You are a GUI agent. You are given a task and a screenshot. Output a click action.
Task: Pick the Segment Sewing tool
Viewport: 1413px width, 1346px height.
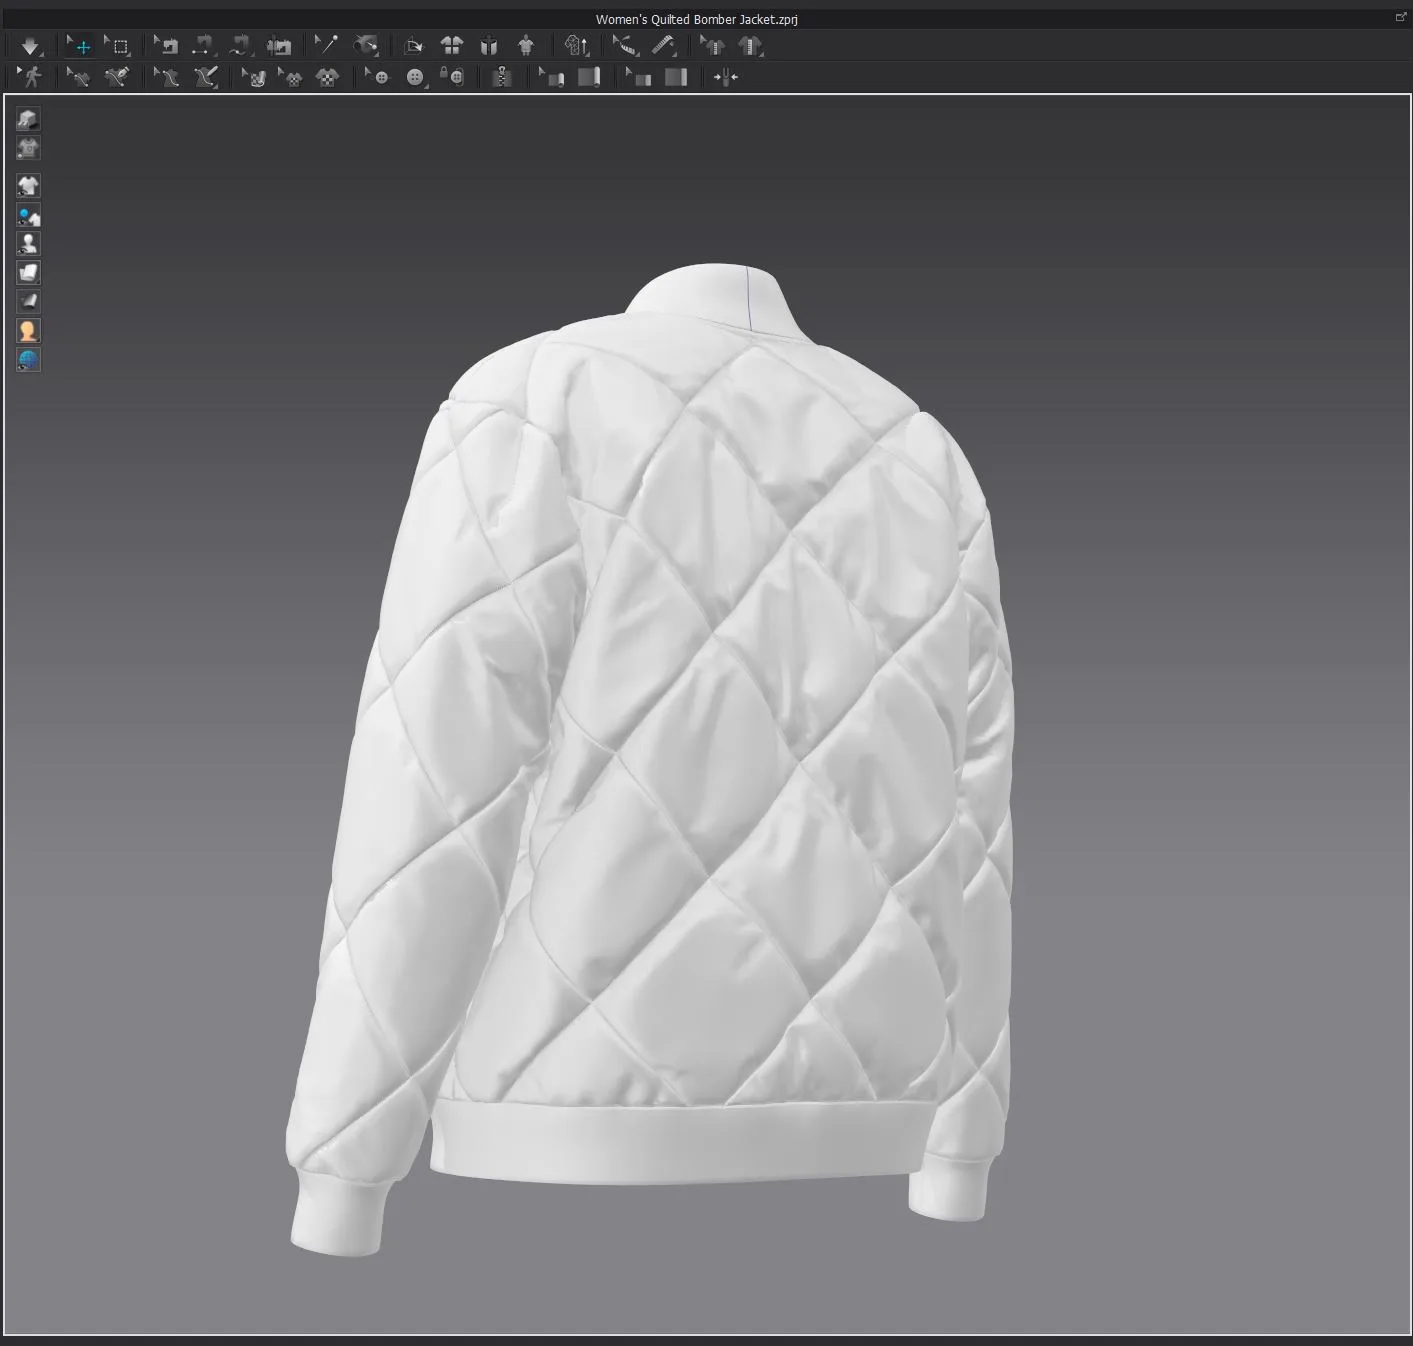tap(203, 46)
